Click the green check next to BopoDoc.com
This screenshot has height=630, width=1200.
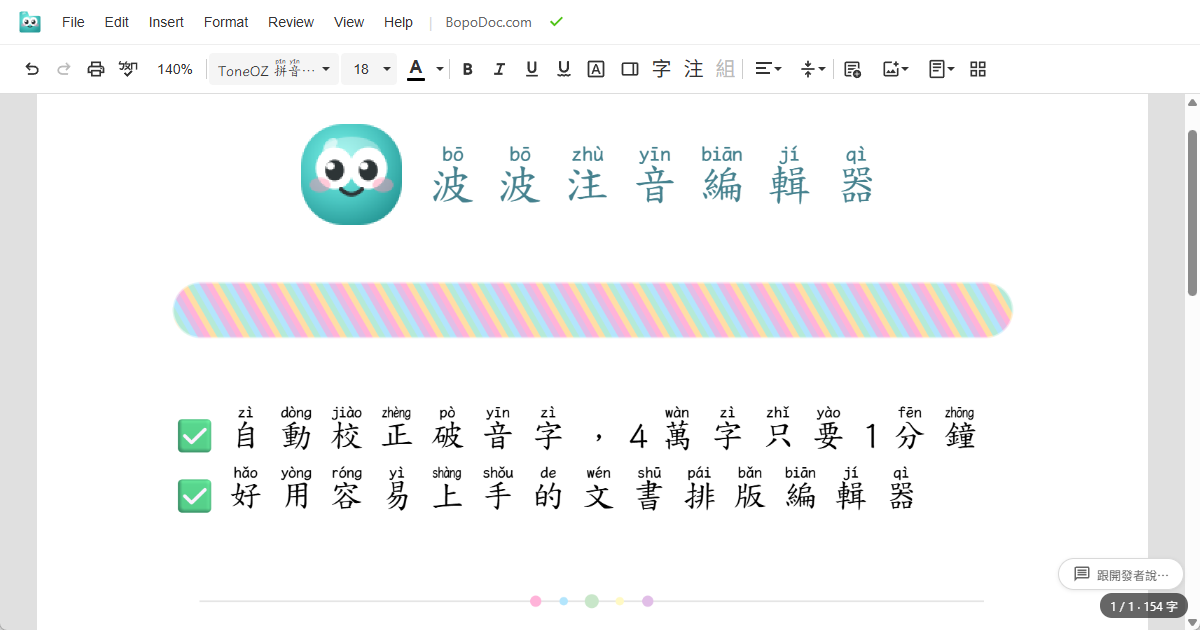coord(555,20)
